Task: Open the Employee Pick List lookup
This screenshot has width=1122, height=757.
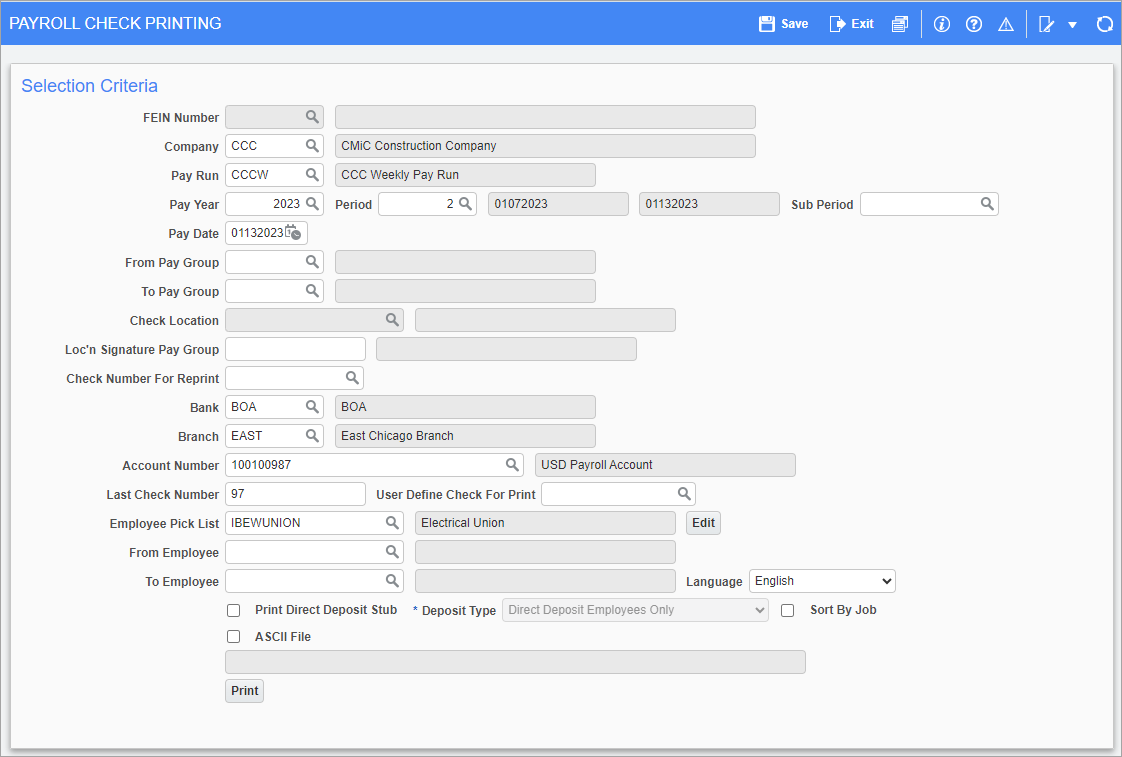Action: click(x=392, y=523)
